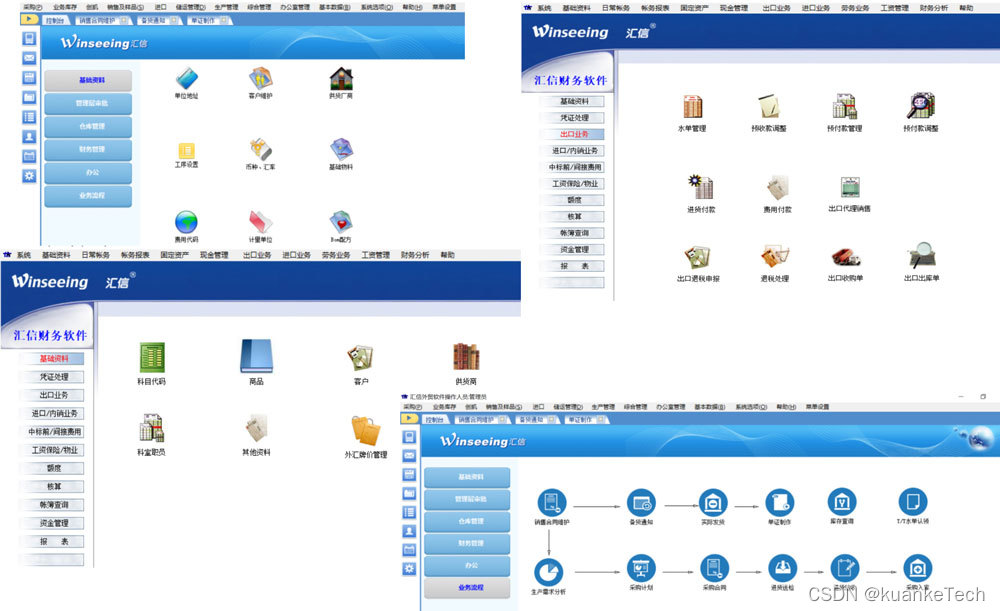The image size is (1000, 611).
Task: Switch to 备货通知 tab in the top-left window
Action: click(x=158, y=20)
